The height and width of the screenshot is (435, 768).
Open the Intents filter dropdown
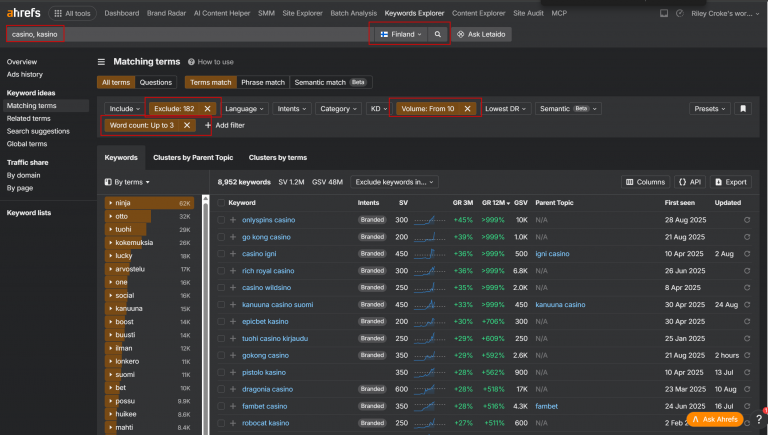click(x=292, y=109)
